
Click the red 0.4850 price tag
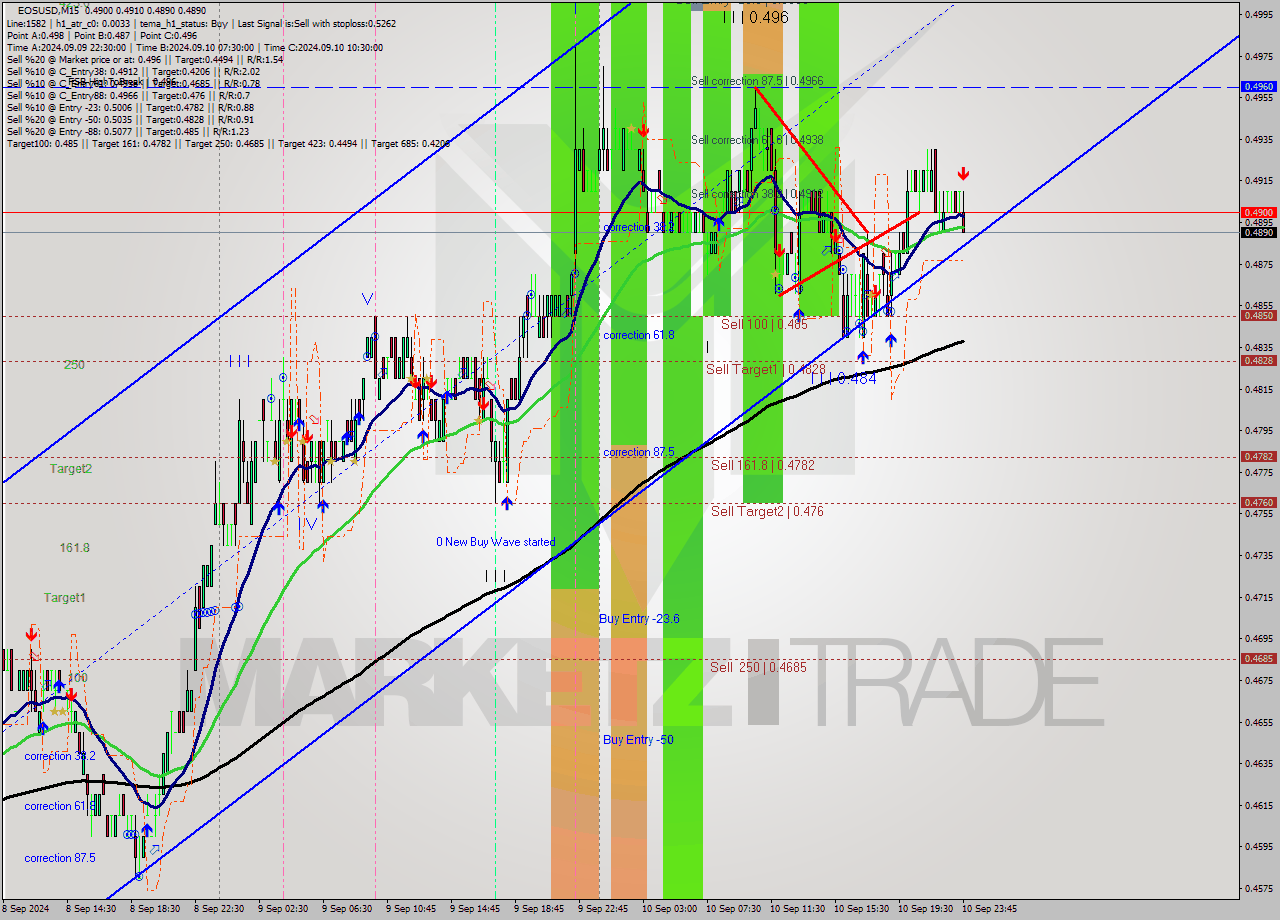coord(1258,316)
